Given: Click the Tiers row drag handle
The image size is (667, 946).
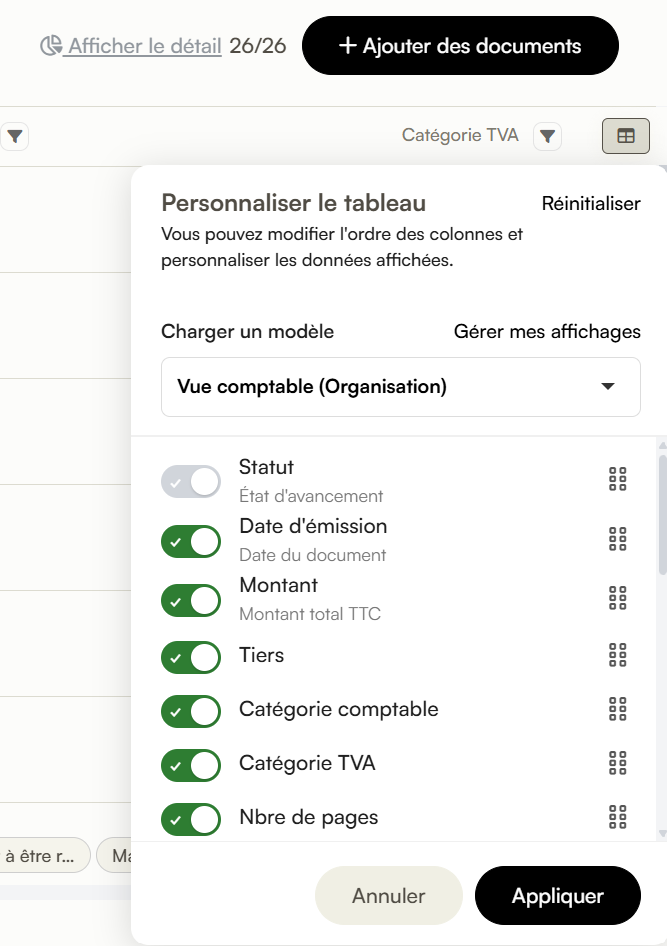Looking at the screenshot, I should pyautogui.click(x=617, y=655).
